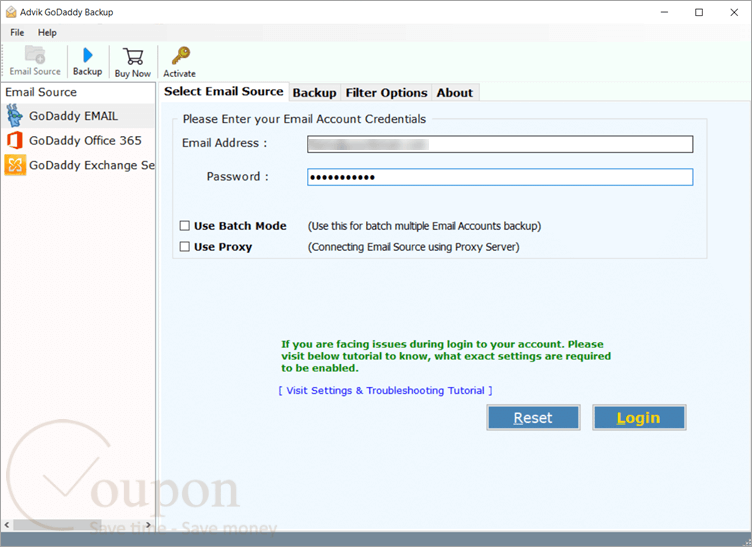752x547 pixels.
Task: Click the Password input field
Action: tap(500, 177)
